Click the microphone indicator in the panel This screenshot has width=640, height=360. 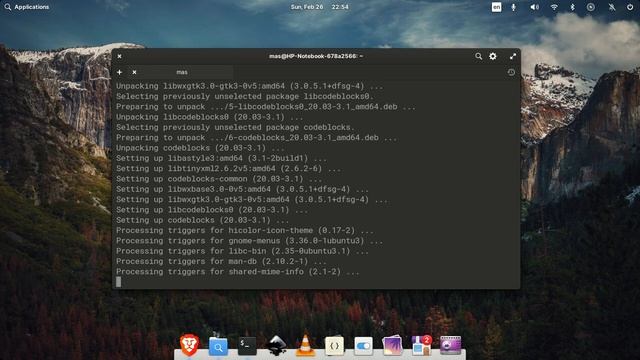pyautogui.click(x=513, y=7)
